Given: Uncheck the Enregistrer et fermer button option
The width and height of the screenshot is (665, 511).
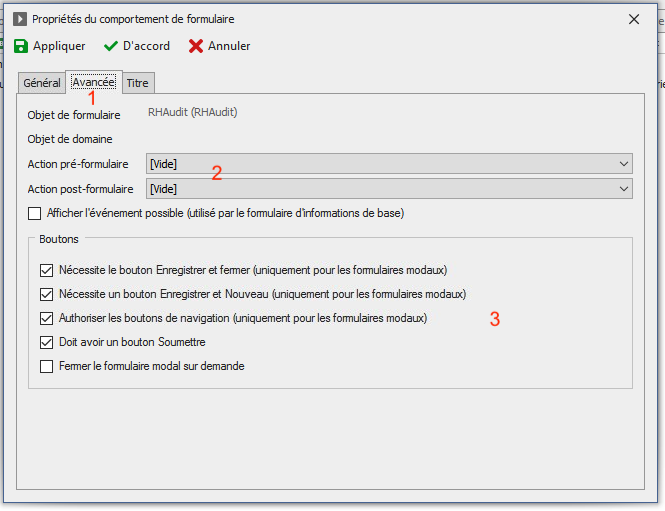Looking at the screenshot, I should [x=46, y=270].
